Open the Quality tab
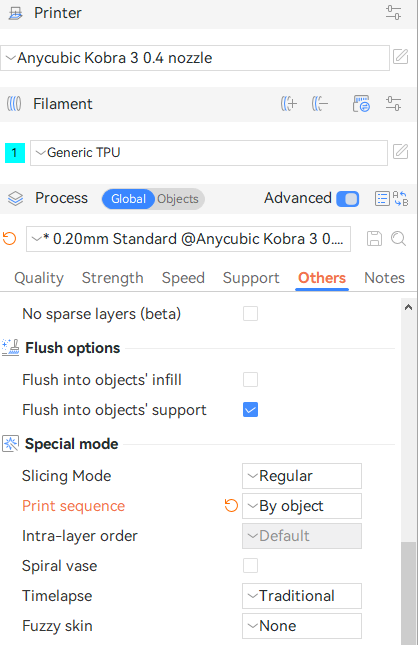 tap(39, 278)
